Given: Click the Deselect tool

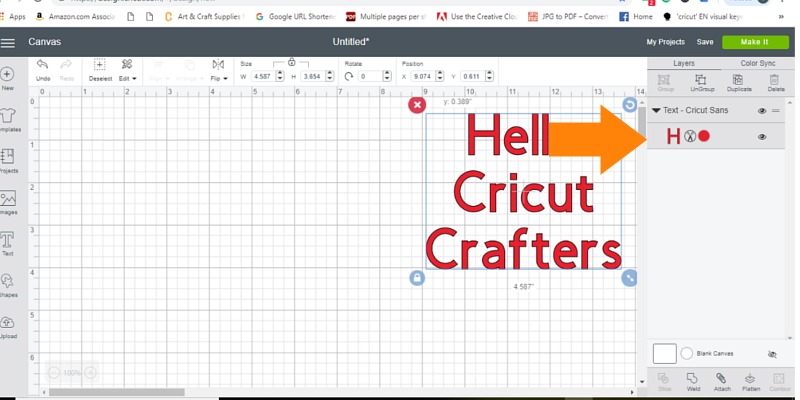Looking at the screenshot, I should click(100, 70).
